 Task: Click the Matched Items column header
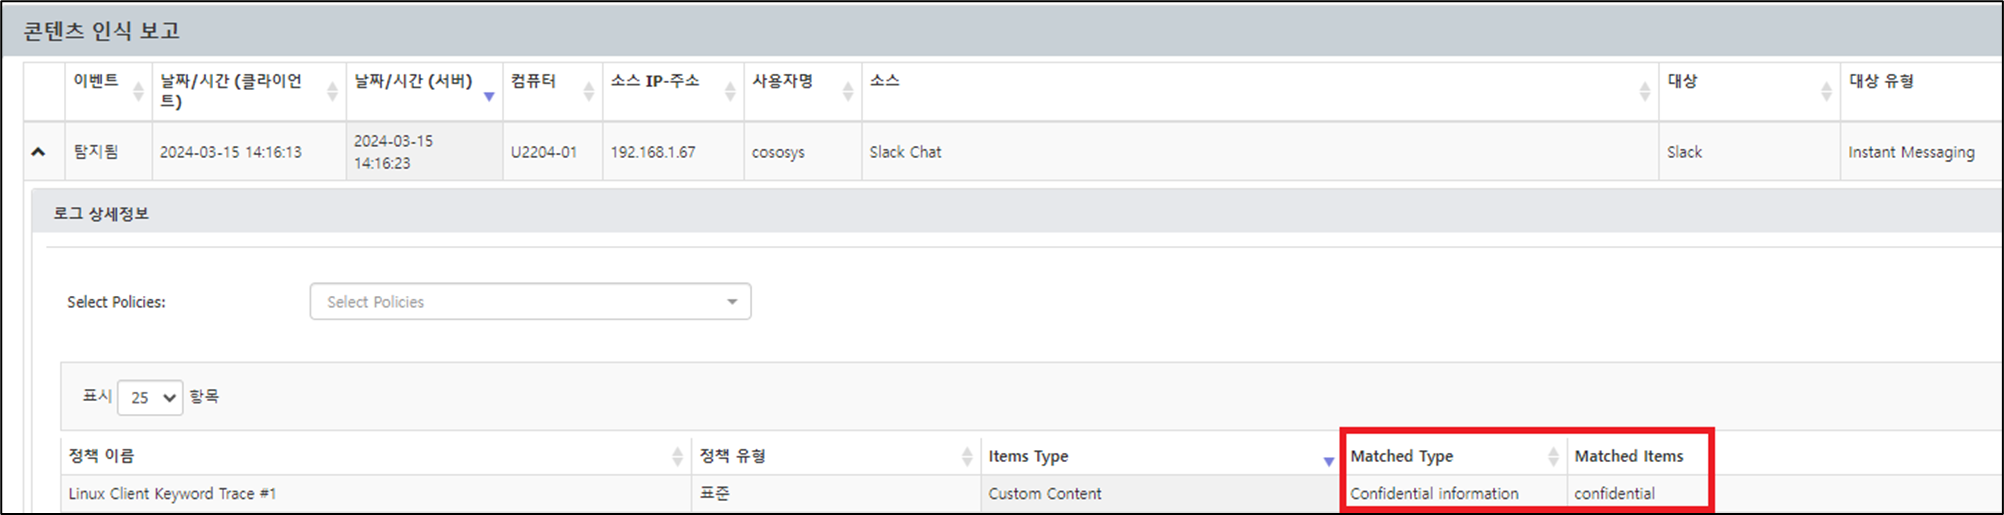click(1628, 456)
